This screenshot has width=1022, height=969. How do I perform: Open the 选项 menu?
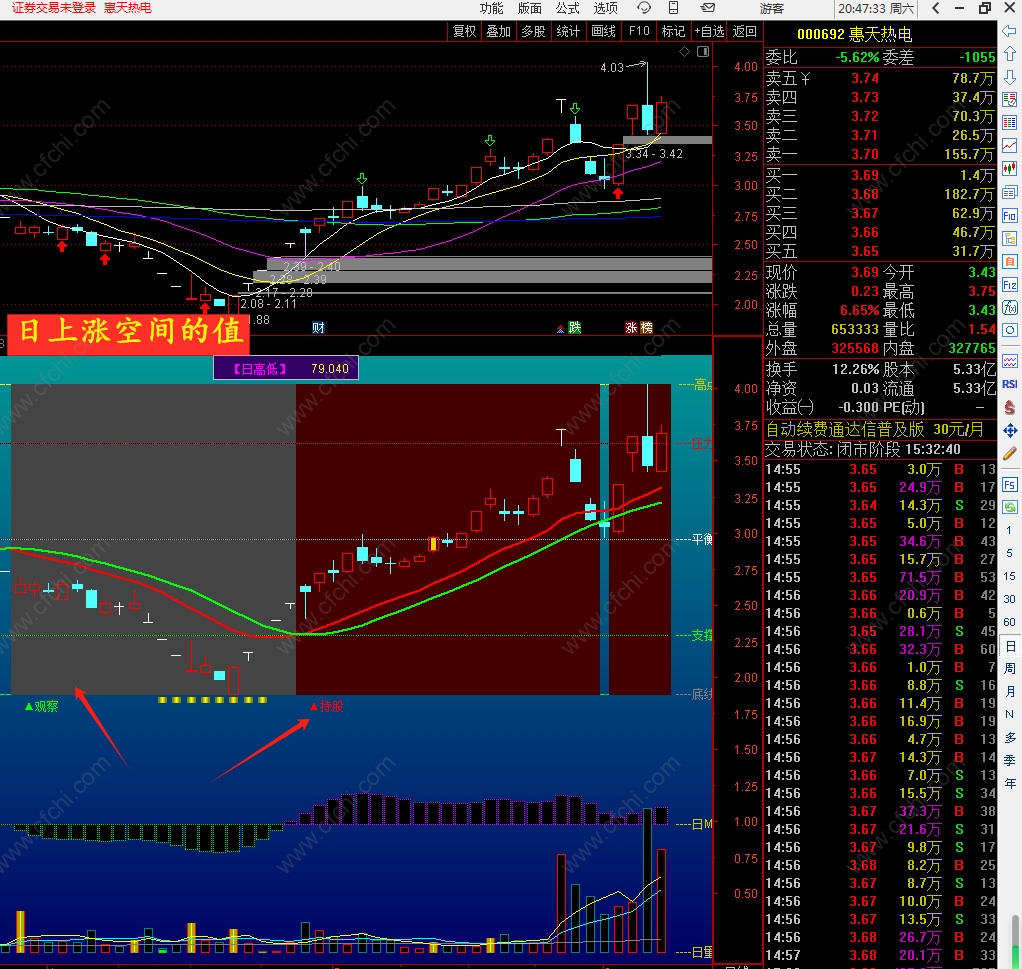606,8
